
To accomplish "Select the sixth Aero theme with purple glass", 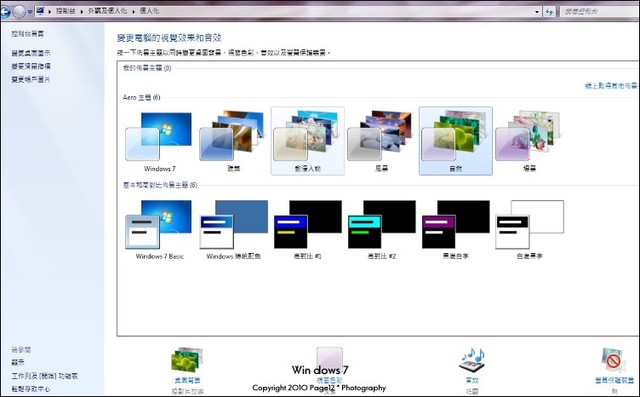I will coord(529,141).
